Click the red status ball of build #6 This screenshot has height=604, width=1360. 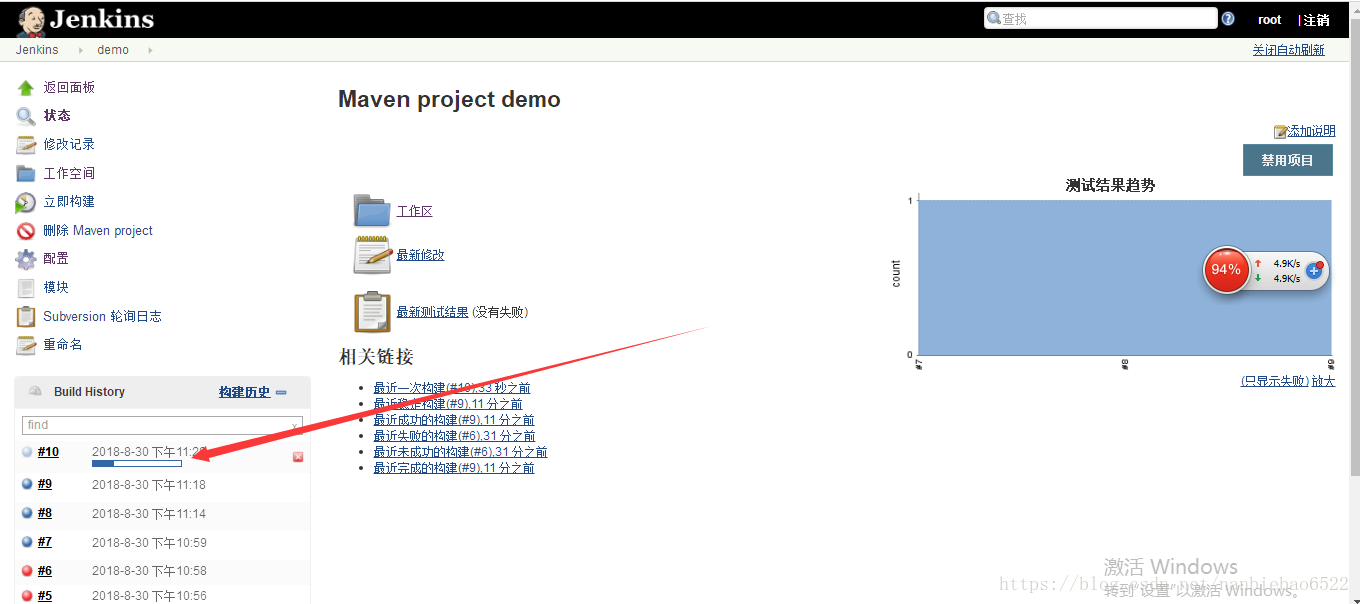click(27, 571)
